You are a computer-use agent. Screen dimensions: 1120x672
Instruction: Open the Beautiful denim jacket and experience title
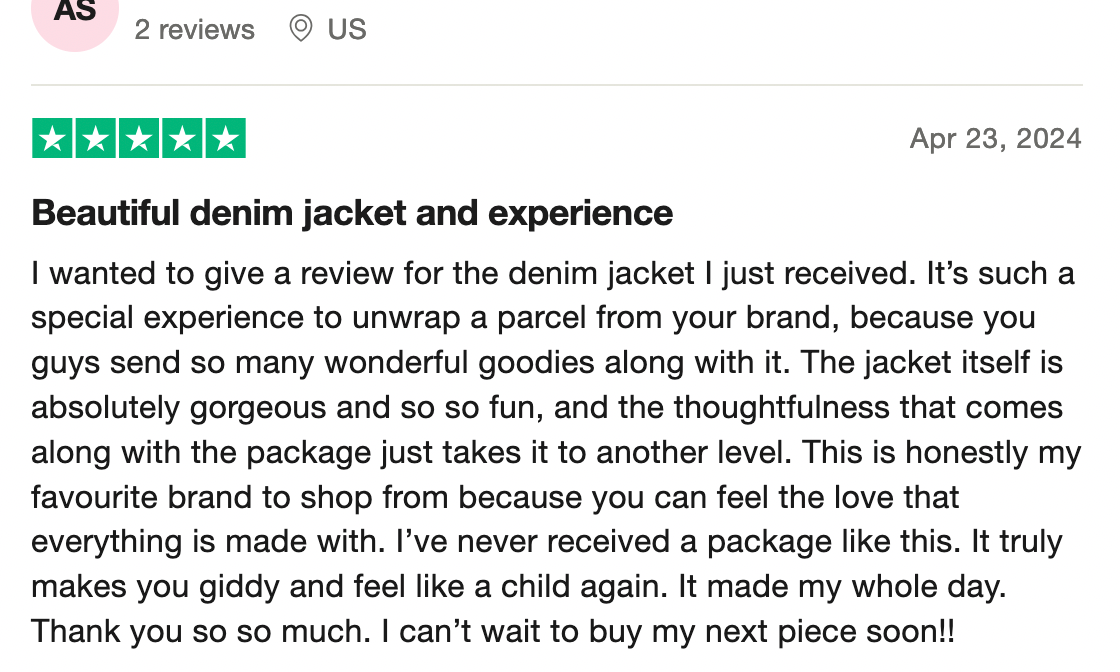tap(352, 213)
